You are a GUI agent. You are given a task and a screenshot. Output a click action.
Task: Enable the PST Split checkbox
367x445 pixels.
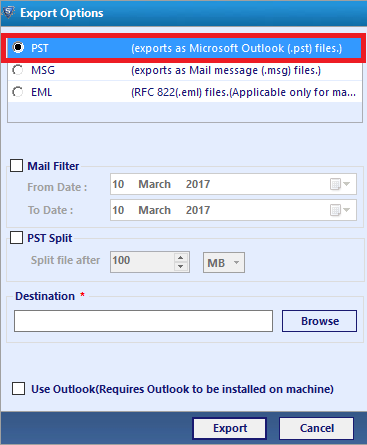tap(16, 238)
